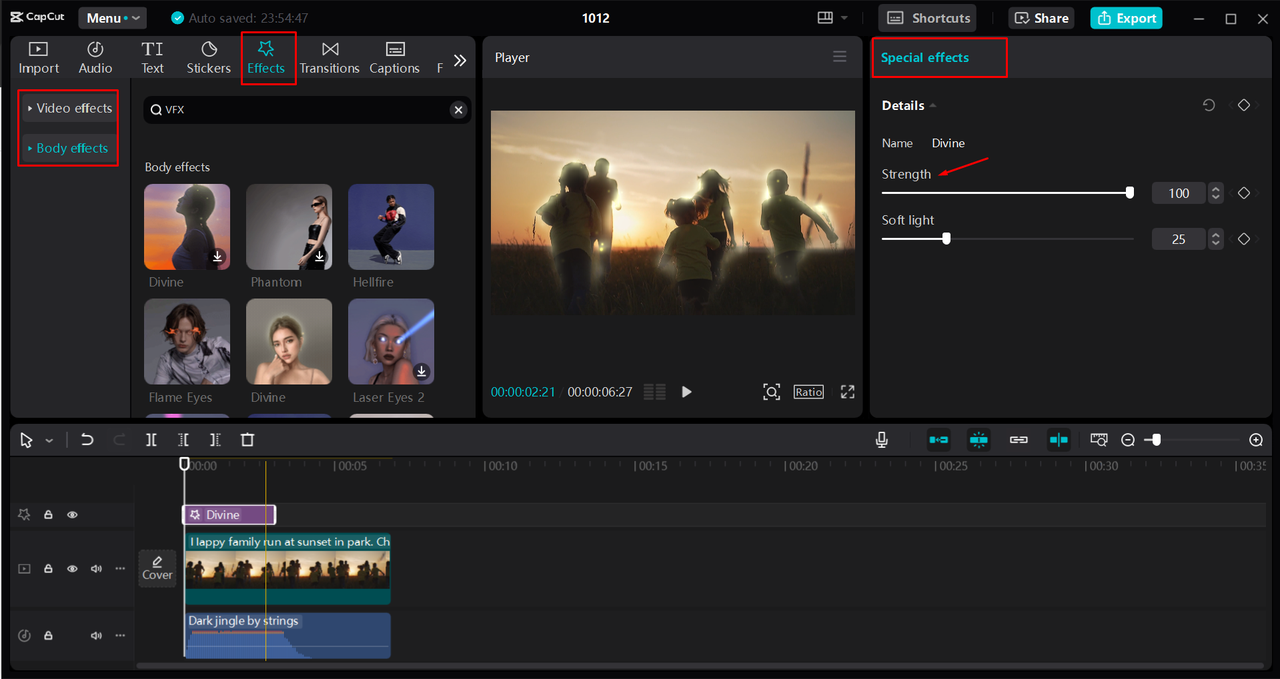Undo the last action

(87, 440)
